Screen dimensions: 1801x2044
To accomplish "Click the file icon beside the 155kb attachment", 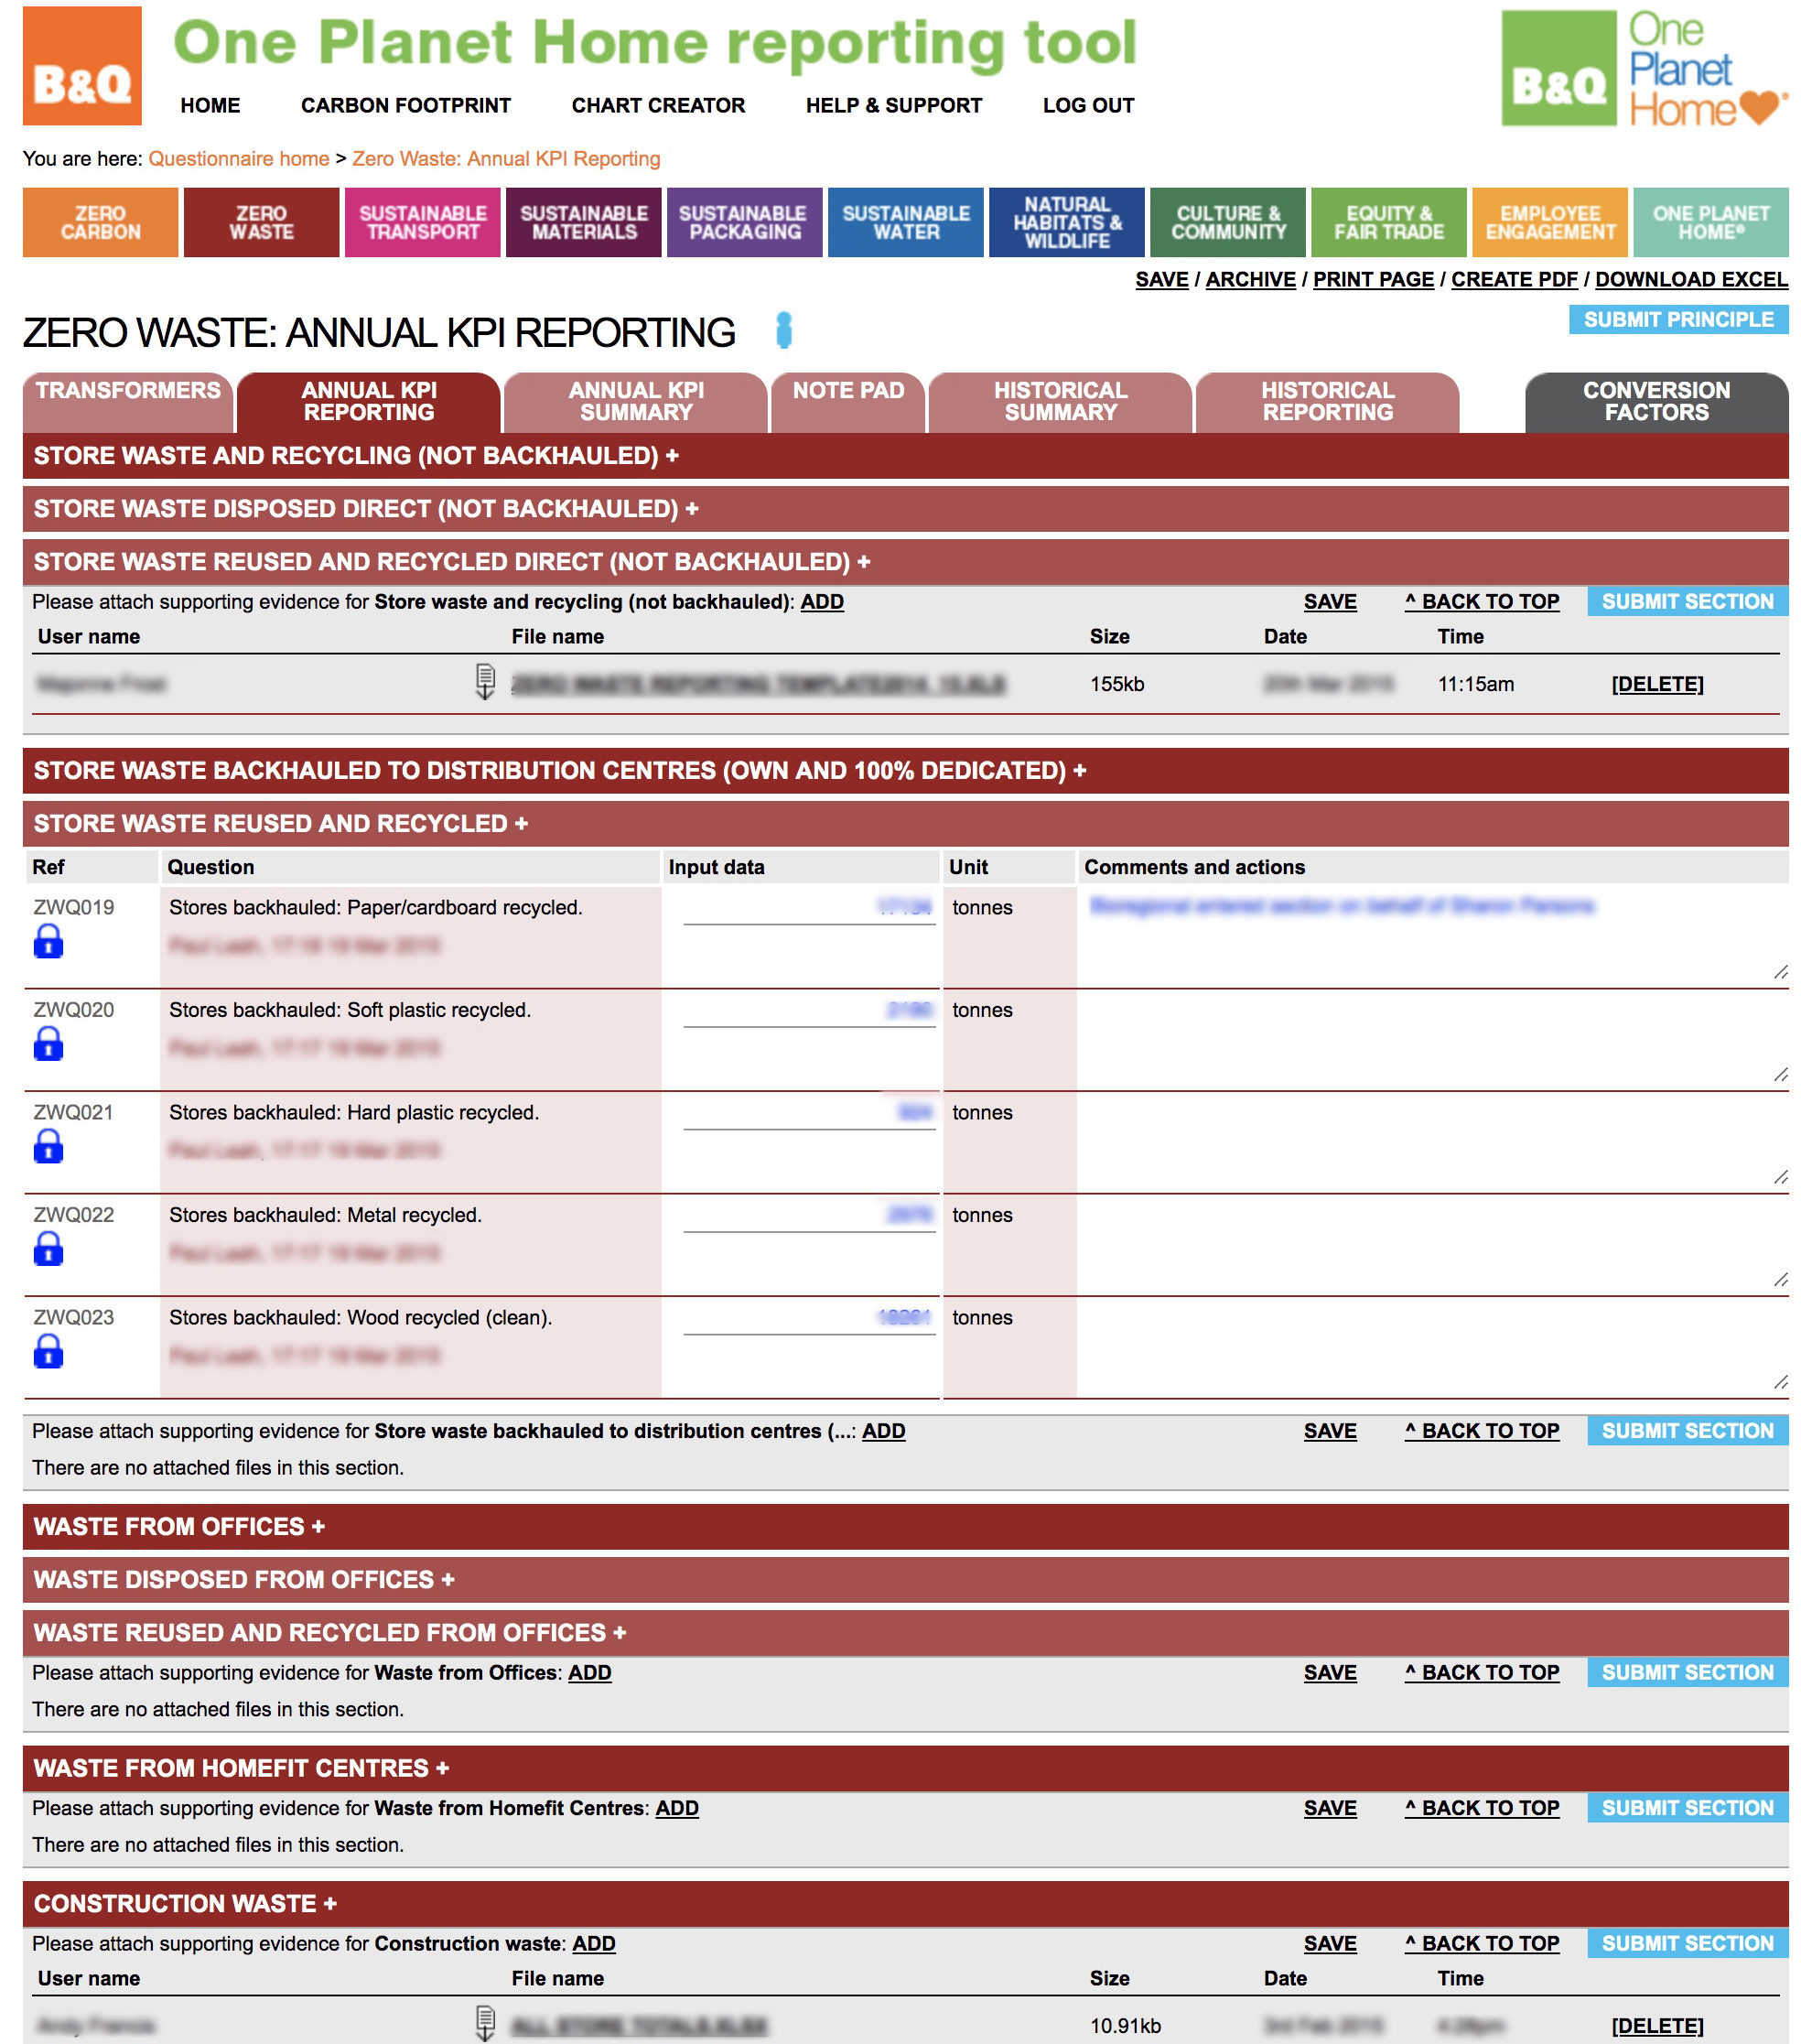I will (x=485, y=682).
